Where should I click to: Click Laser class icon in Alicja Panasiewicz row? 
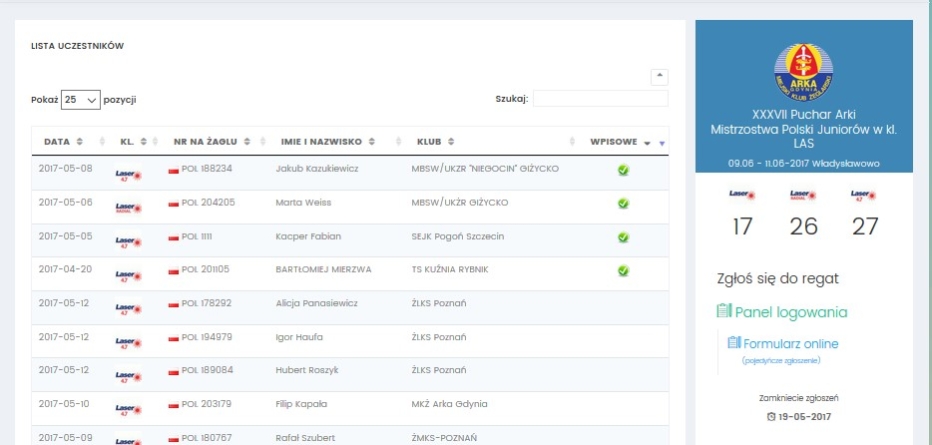tap(128, 309)
